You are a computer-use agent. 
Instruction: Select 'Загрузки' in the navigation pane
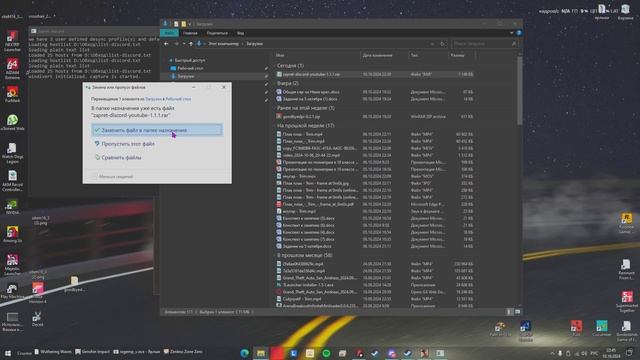186,76
